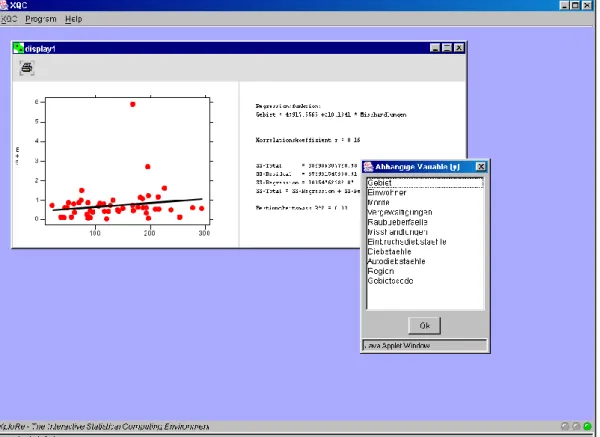
Task: Click the regression function equation line
Action: [331, 114]
